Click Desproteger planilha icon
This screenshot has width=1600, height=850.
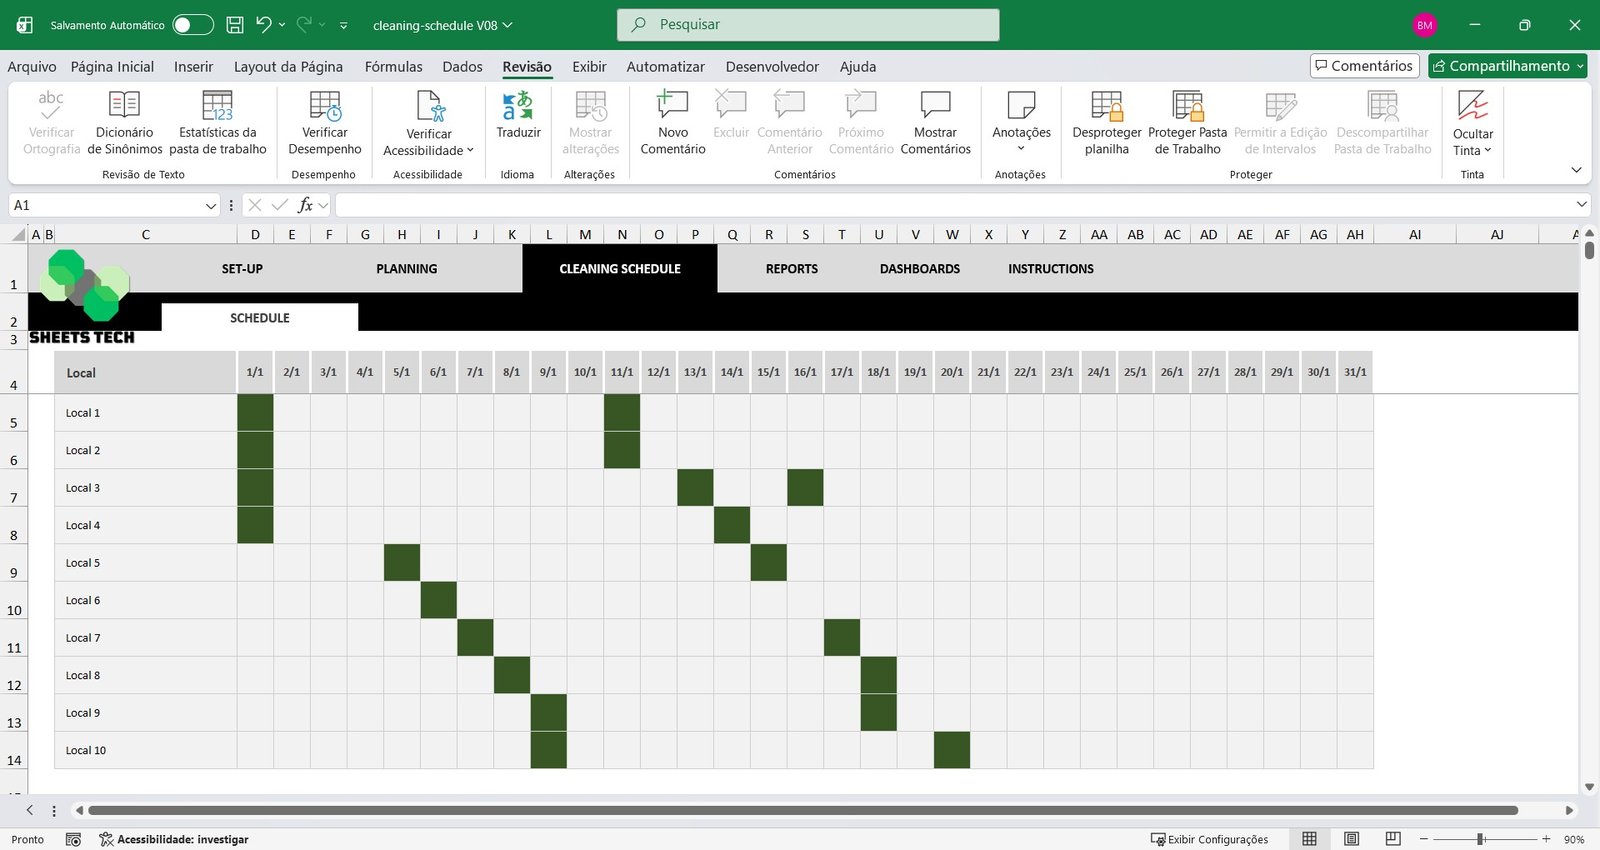tap(1106, 122)
